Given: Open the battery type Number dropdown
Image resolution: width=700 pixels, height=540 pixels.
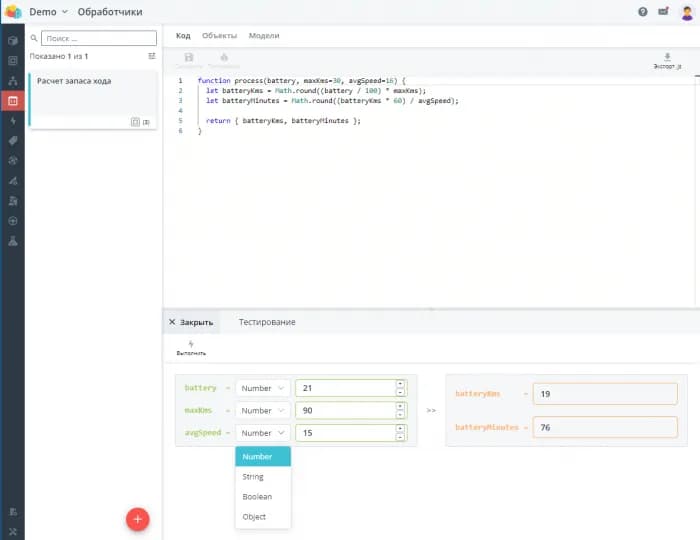Looking at the screenshot, I should pos(263,388).
